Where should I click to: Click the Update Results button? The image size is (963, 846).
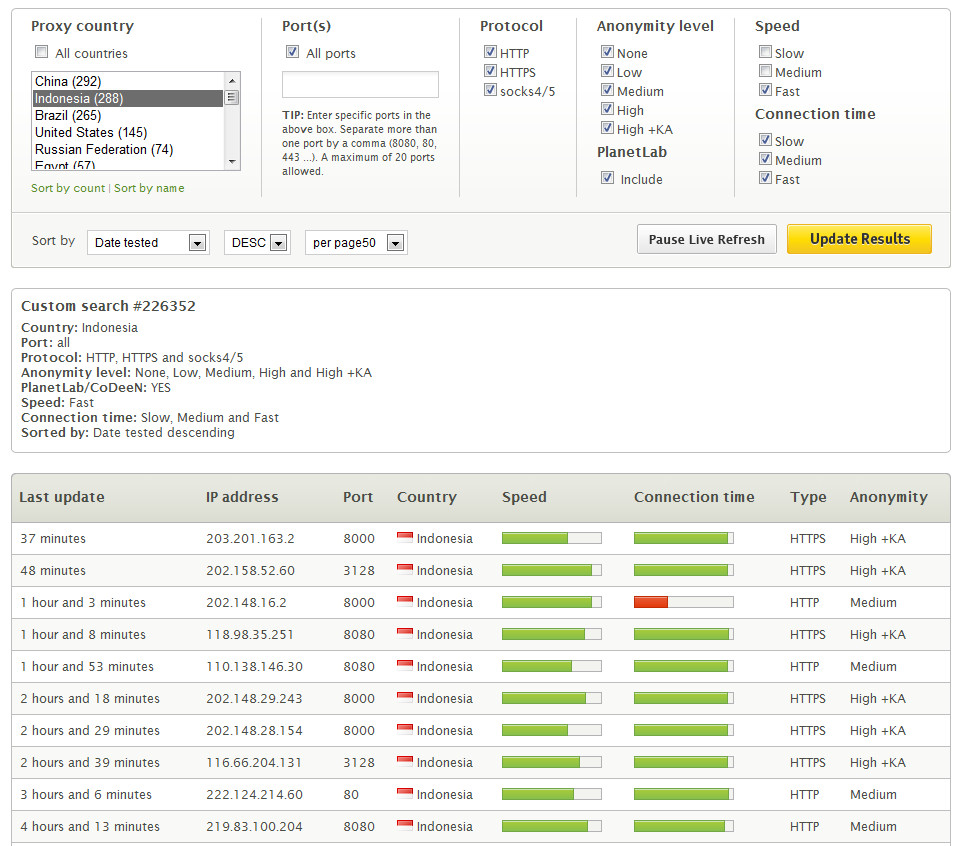click(859, 239)
